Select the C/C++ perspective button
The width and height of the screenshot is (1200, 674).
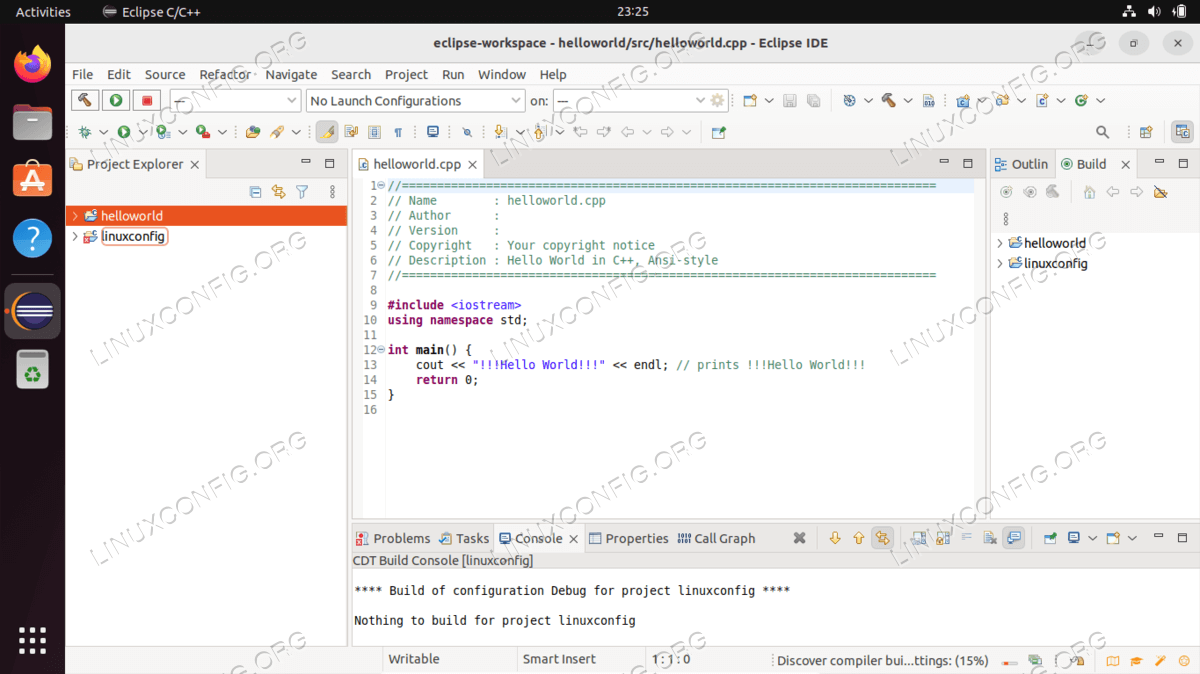click(x=1182, y=132)
